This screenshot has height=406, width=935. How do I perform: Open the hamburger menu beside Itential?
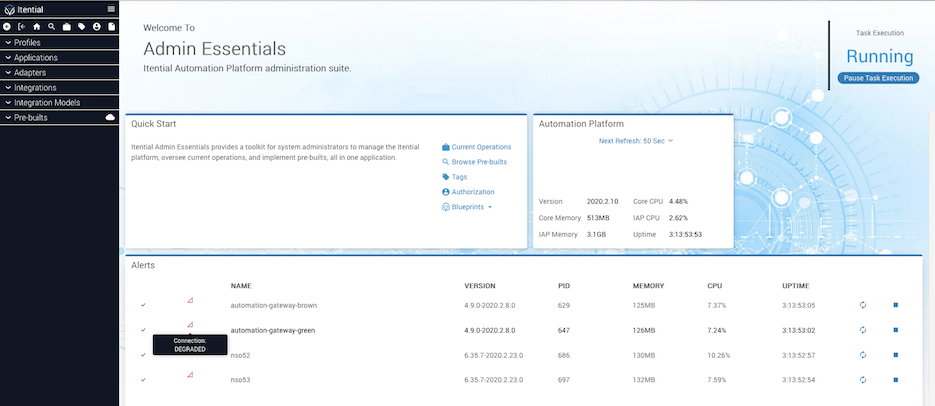point(111,9)
